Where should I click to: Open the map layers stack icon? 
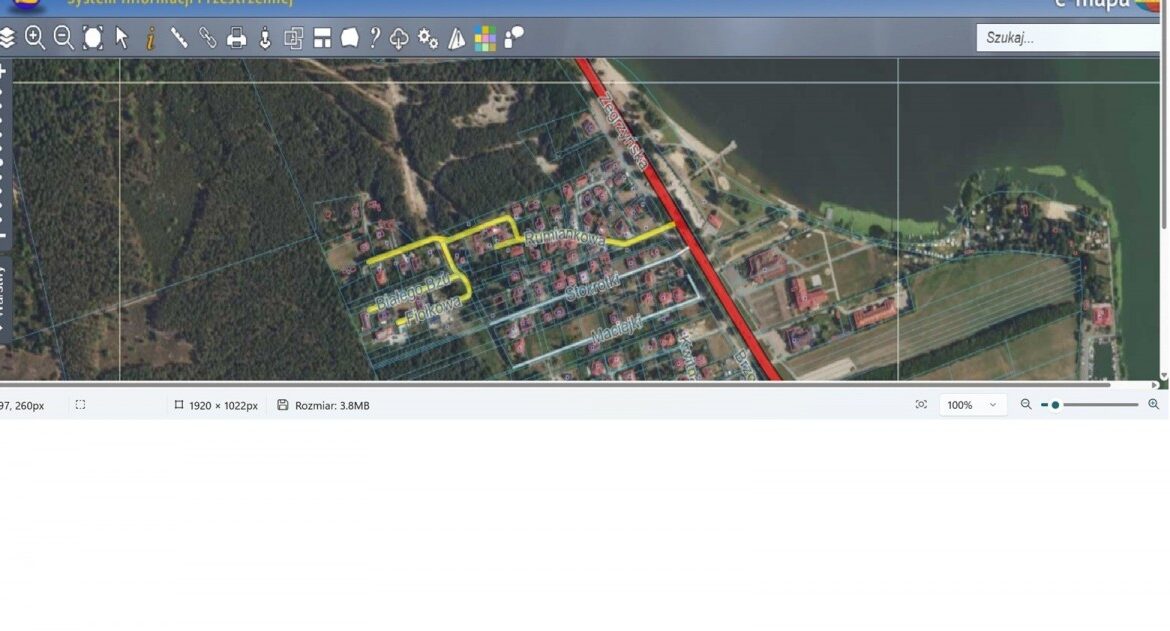7,38
